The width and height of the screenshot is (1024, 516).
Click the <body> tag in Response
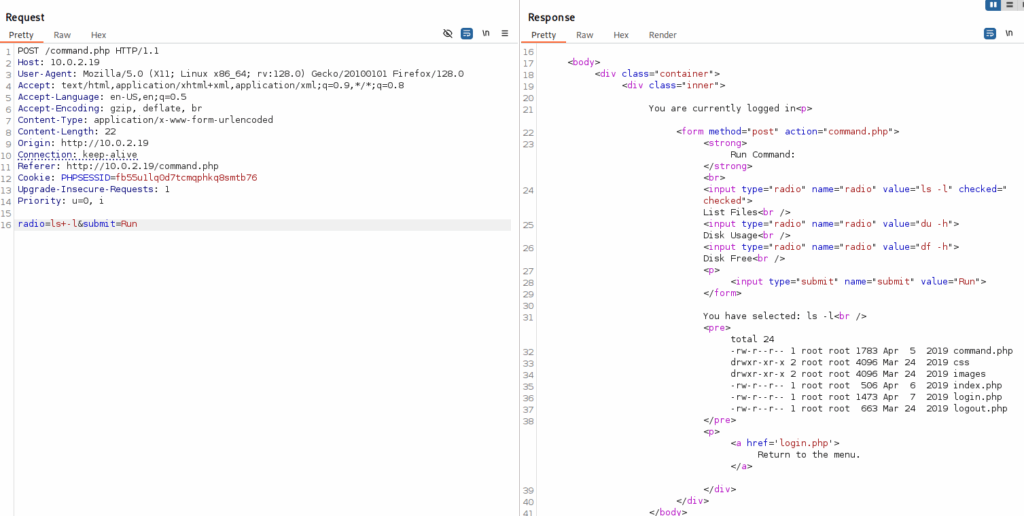pos(583,63)
